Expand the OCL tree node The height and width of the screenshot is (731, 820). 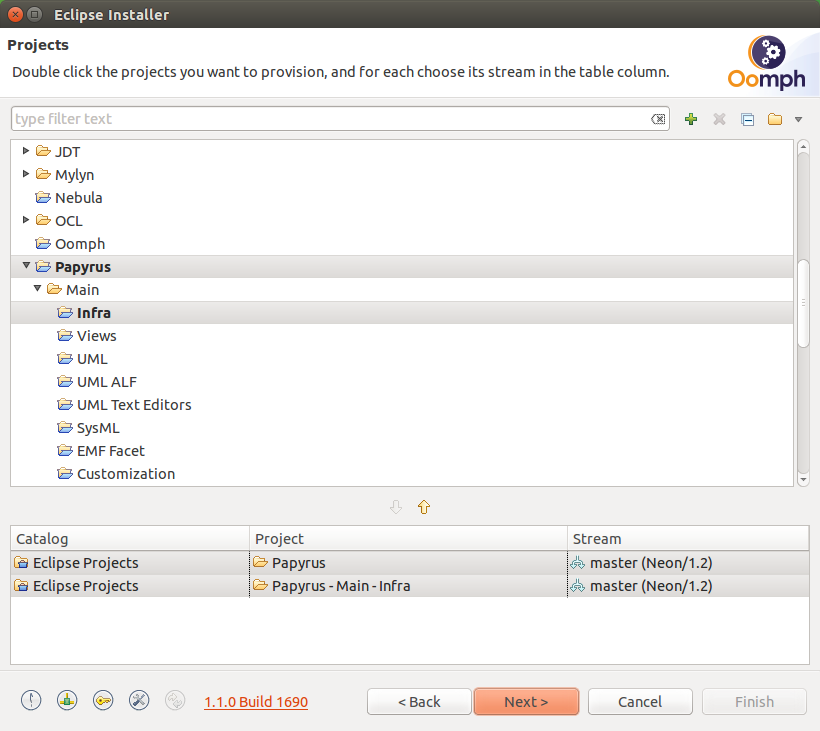tap(26, 220)
